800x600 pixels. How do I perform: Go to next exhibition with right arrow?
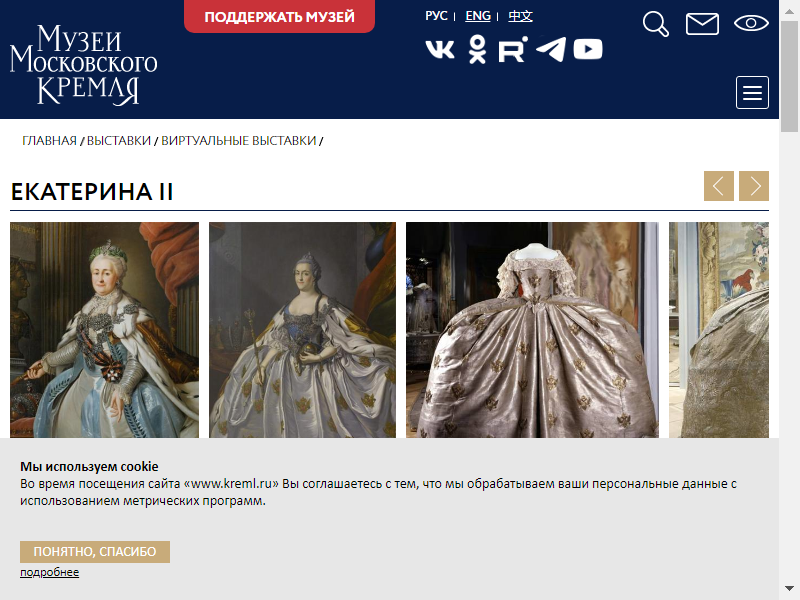(754, 186)
